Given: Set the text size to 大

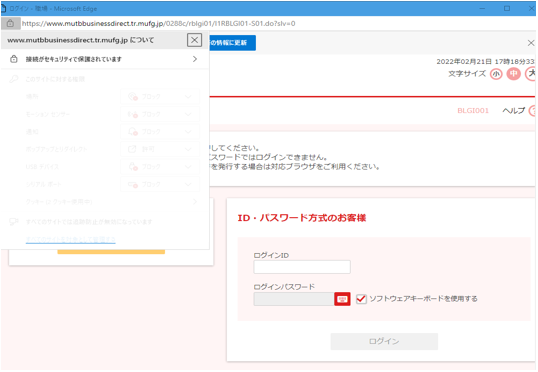Looking at the screenshot, I should 531,73.
